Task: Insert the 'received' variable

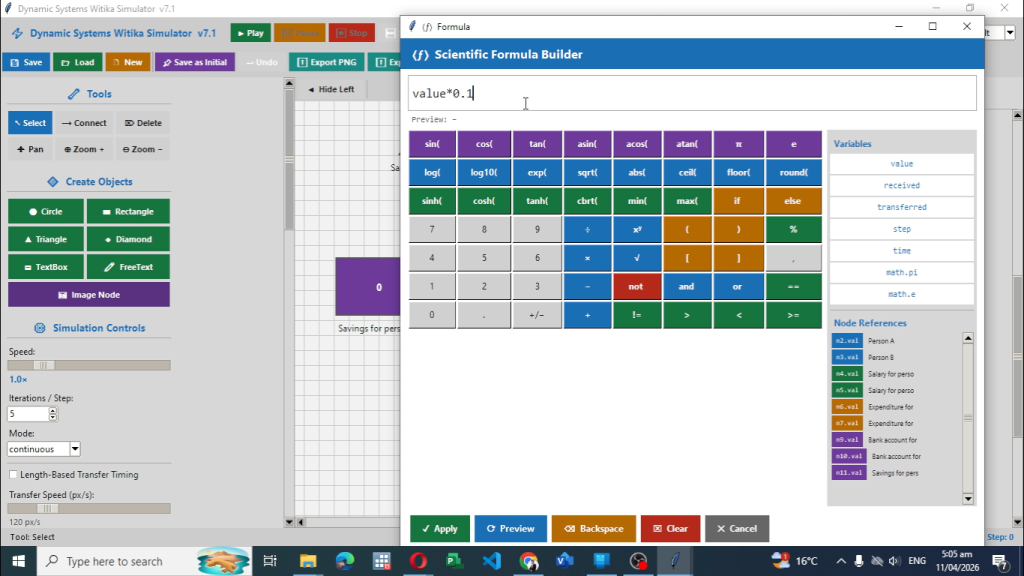Action: coord(901,185)
